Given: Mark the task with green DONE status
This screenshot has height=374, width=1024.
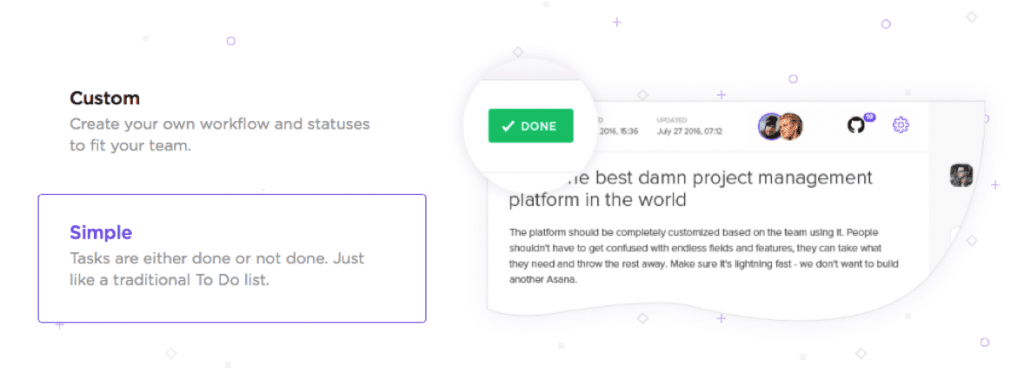Looking at the screenshot, I should [x=530, y=126].
